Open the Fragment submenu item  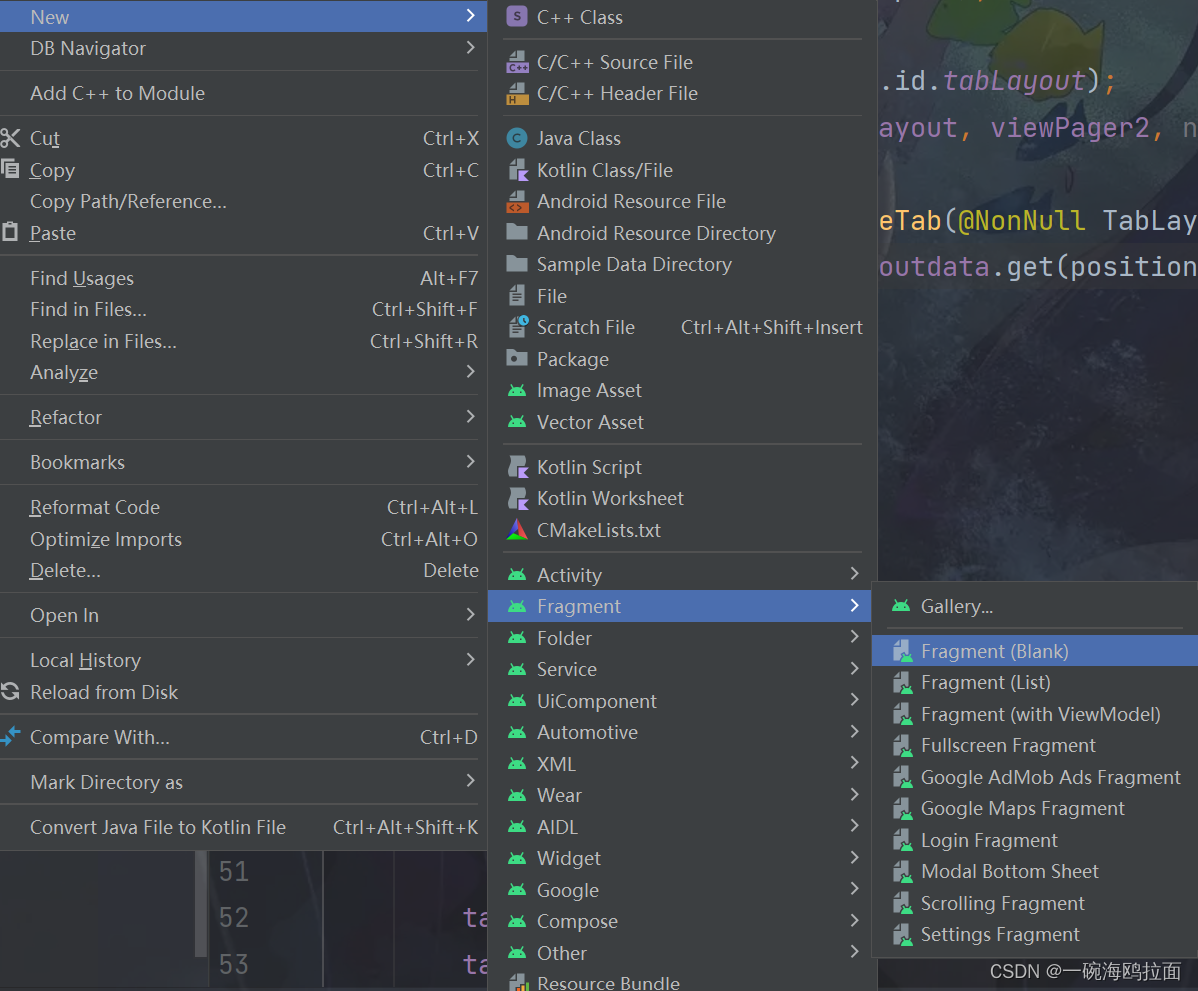tap(679, 606)
